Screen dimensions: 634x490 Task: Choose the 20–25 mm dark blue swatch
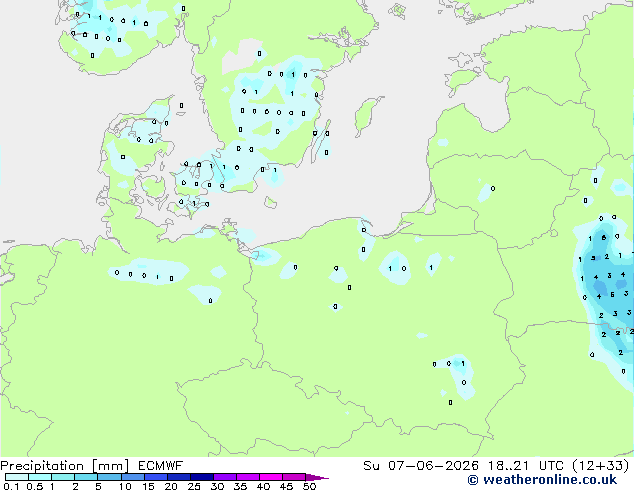(179, 477)
